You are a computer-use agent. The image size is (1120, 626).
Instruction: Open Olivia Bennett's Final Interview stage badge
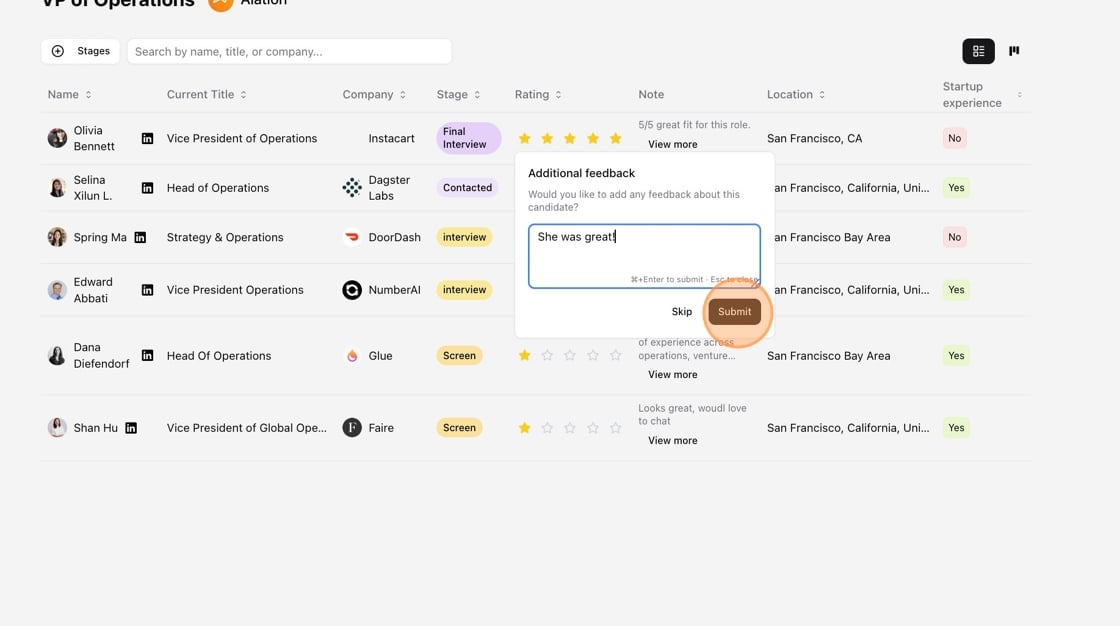click(x=469, y=138)
